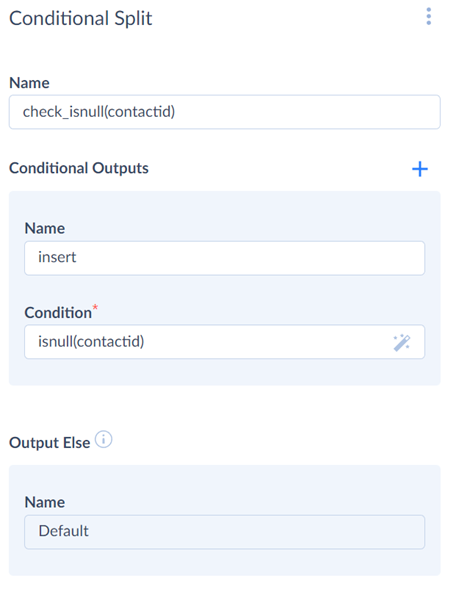The image size is (456, 589).
Task: Add a new conditional output
Action: click(420, 169)
